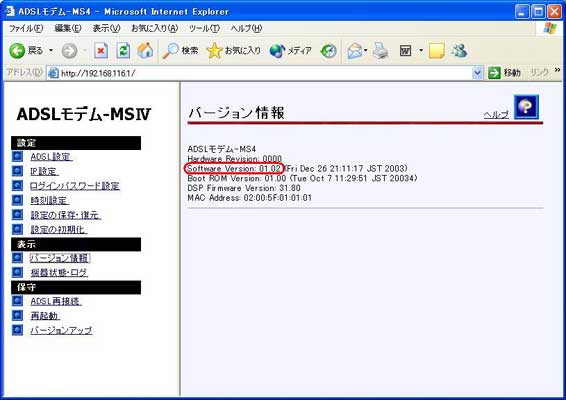Image resolution: width=566 pixels, height=400 pixels.
Task: Click the blue question mark help icon
Action: coord(526,107)
